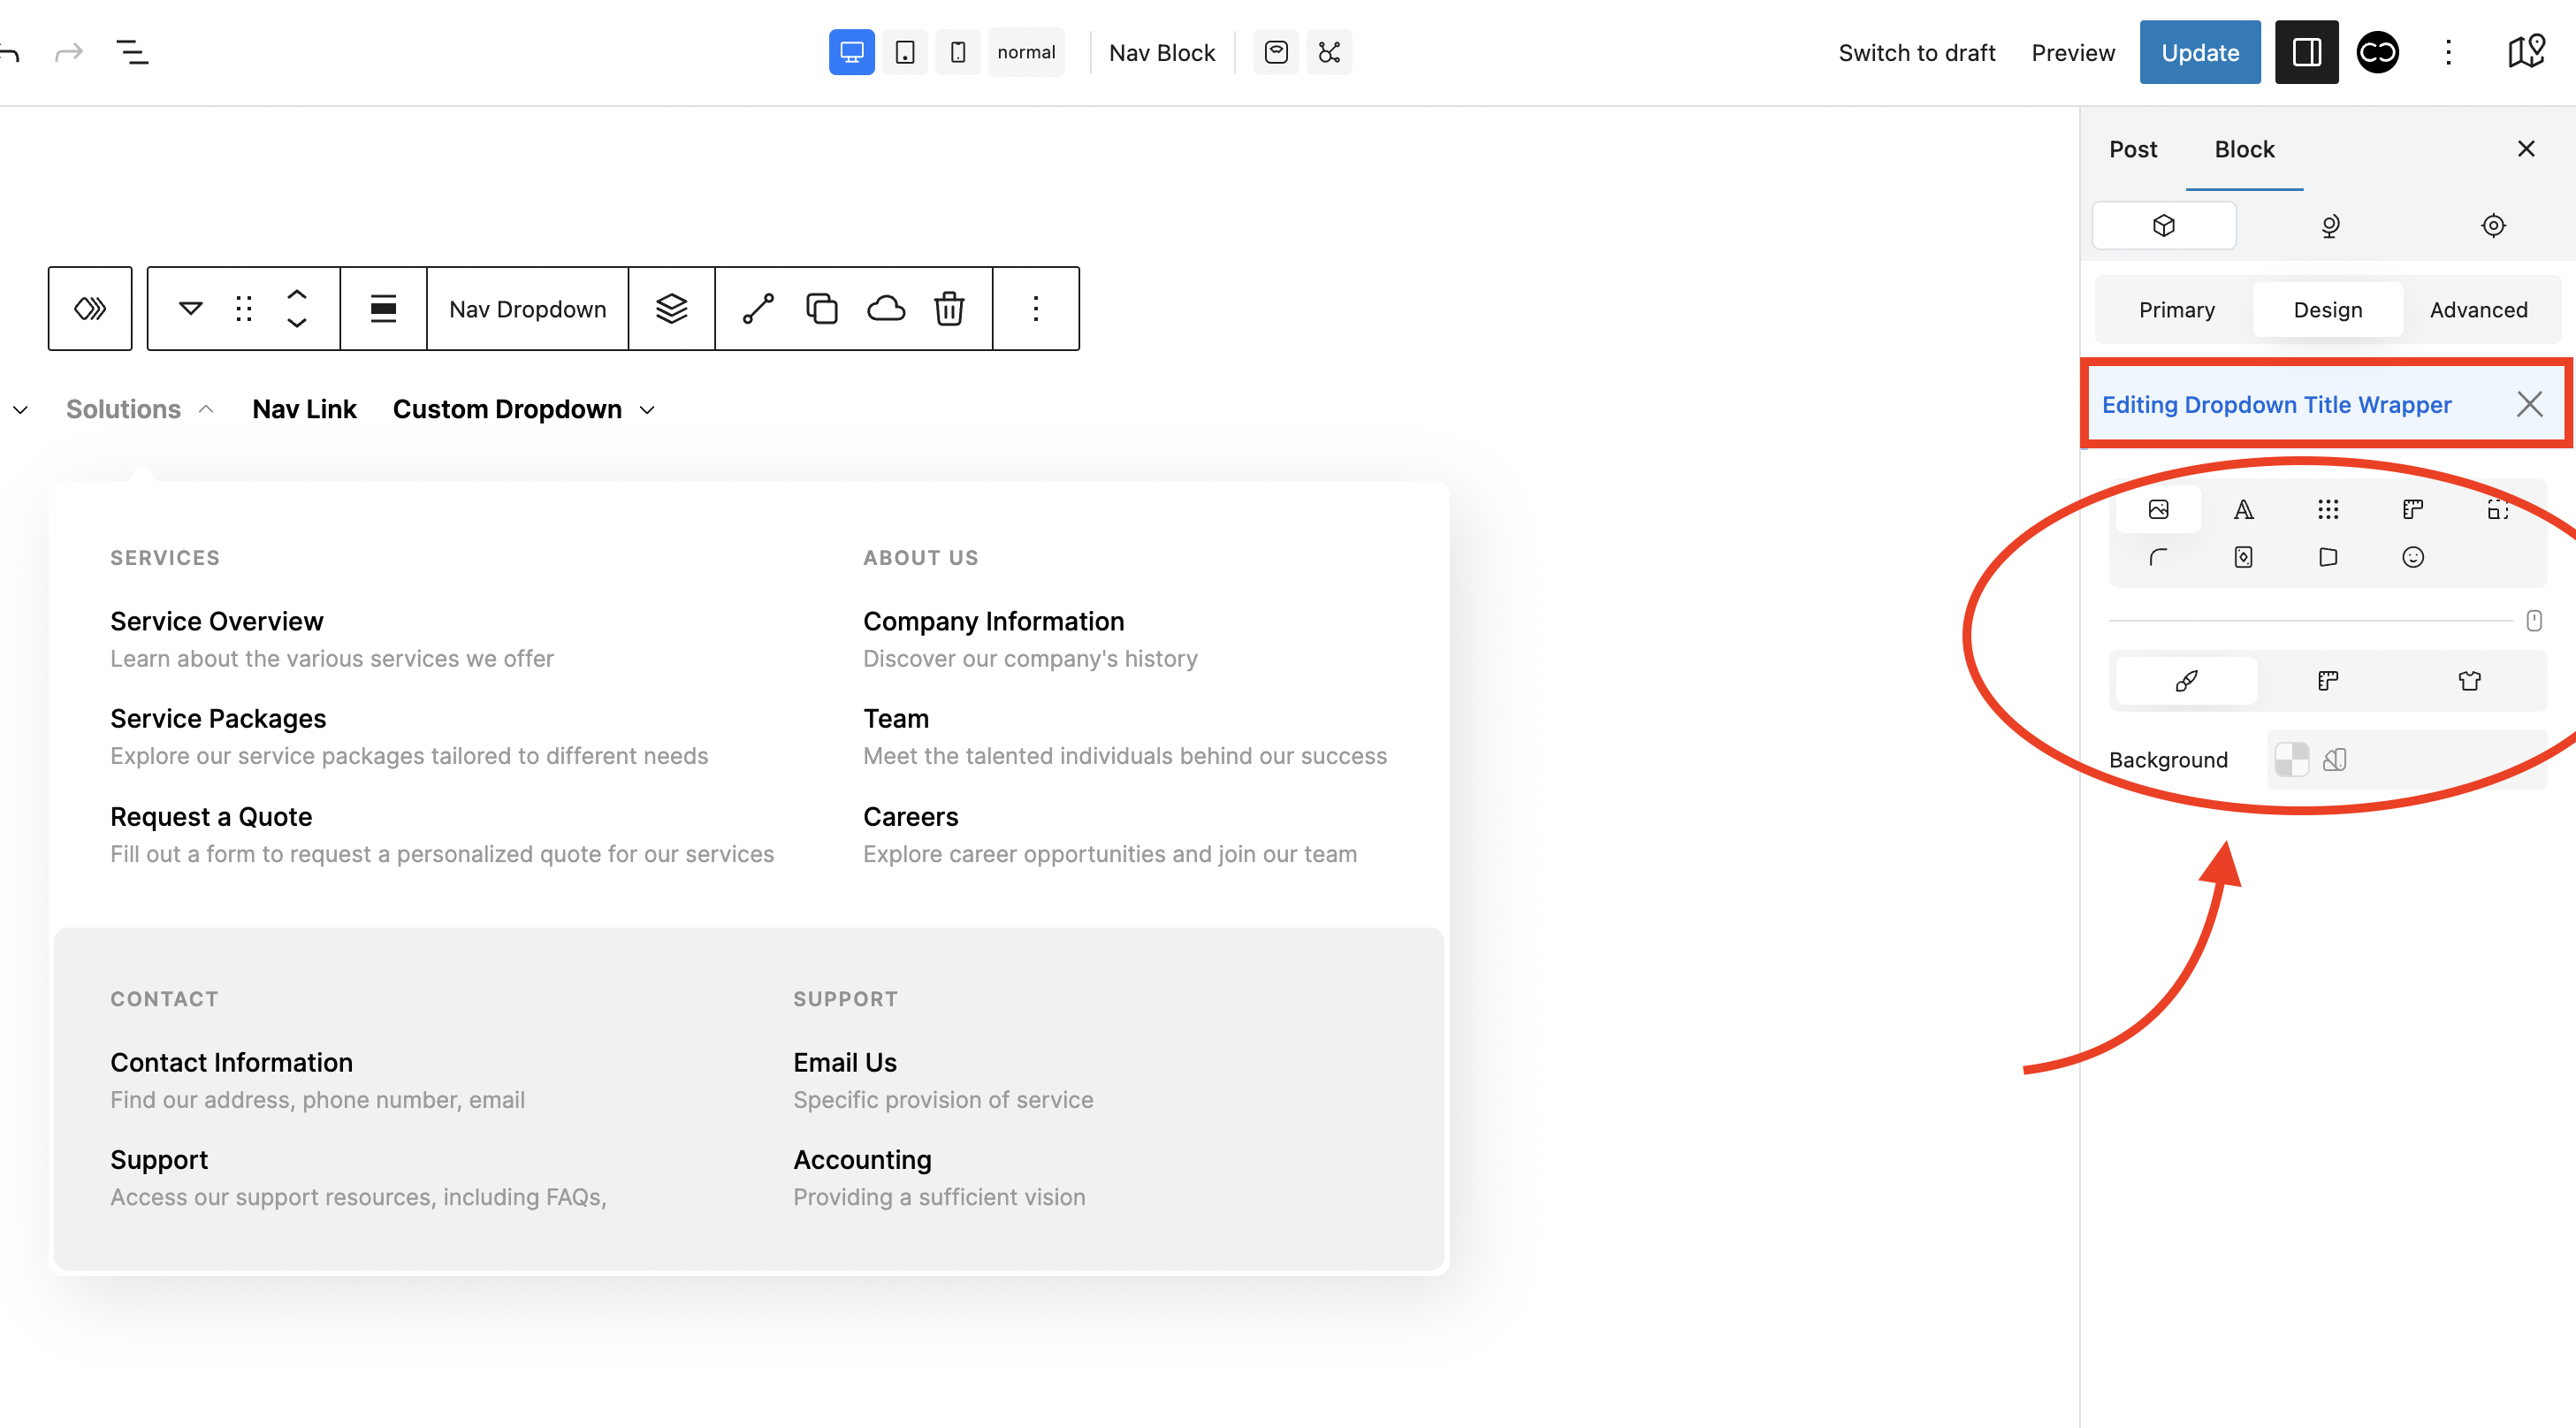Viewport: 2576px width, 1428px height.
Task: Switch to the Post tab
Action: coord(2132,149)
